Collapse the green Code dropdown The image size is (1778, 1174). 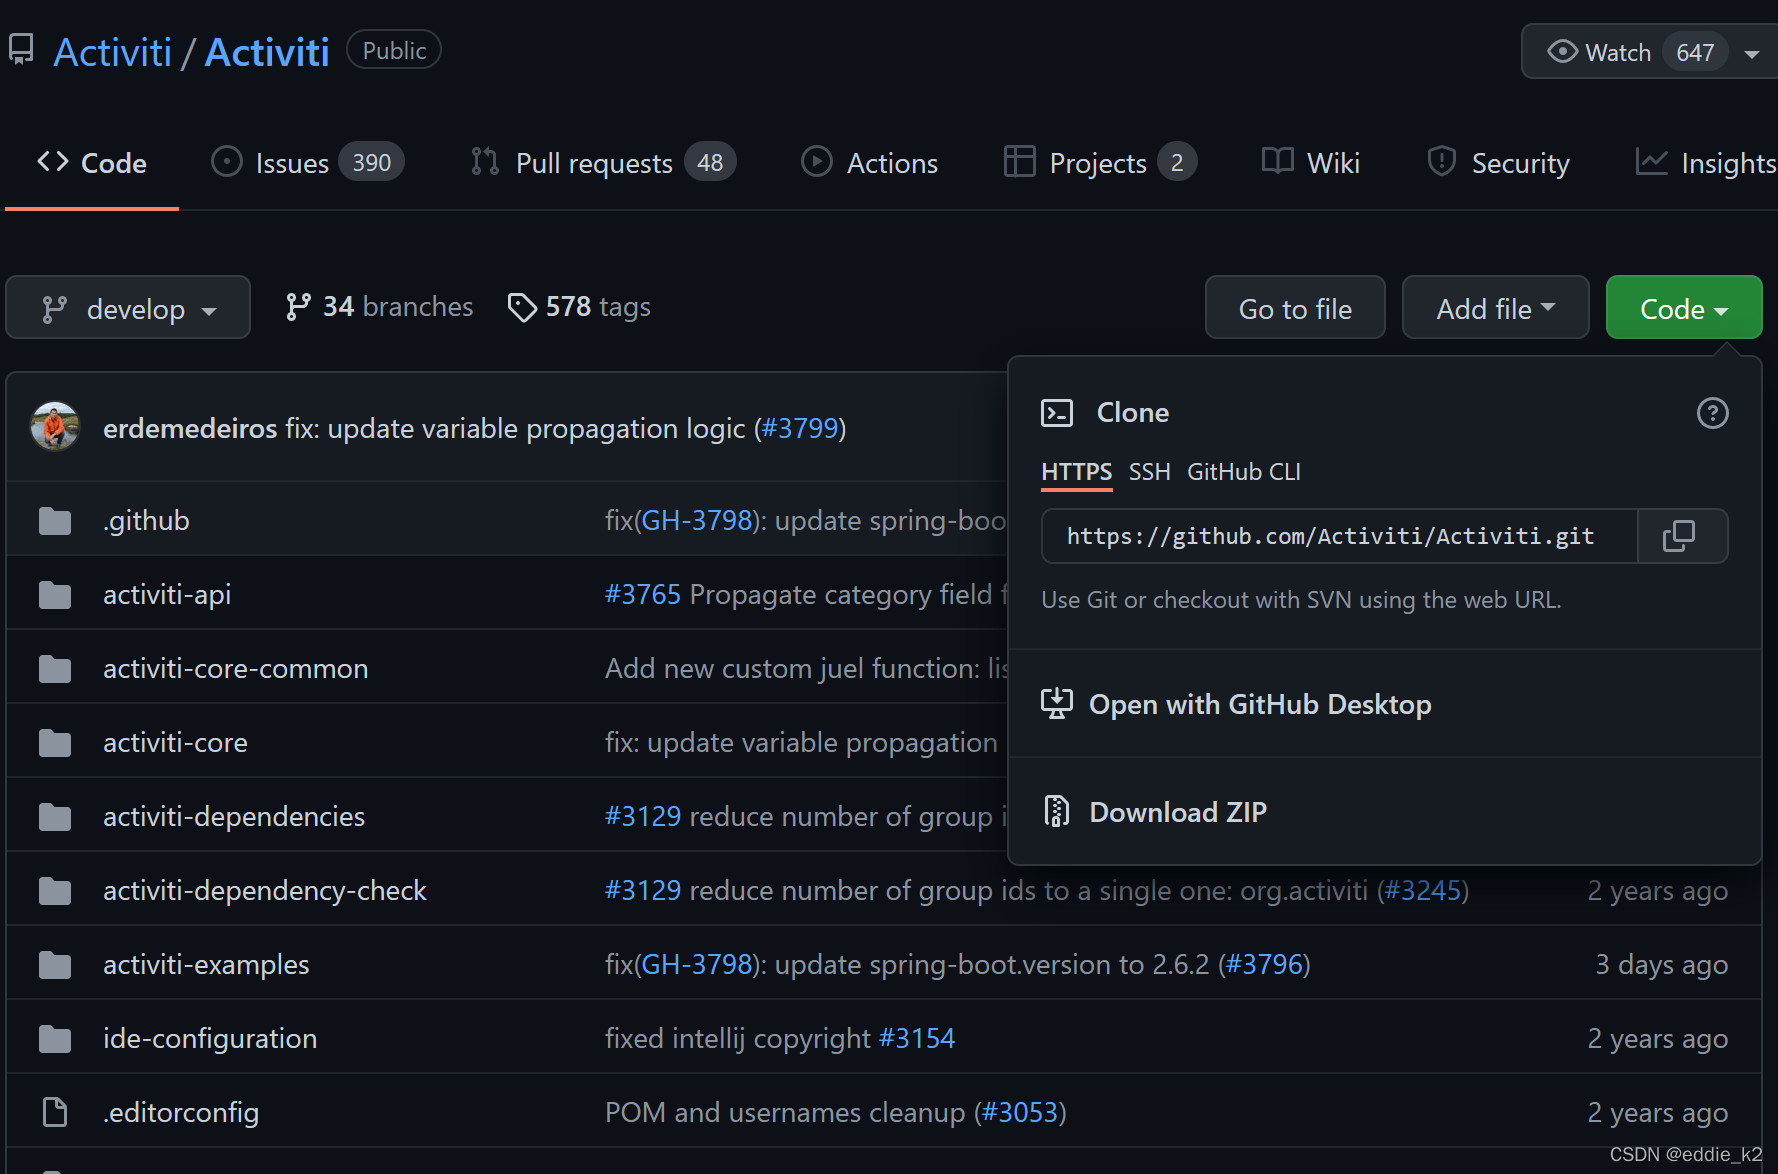click(x=1684, y=308)
